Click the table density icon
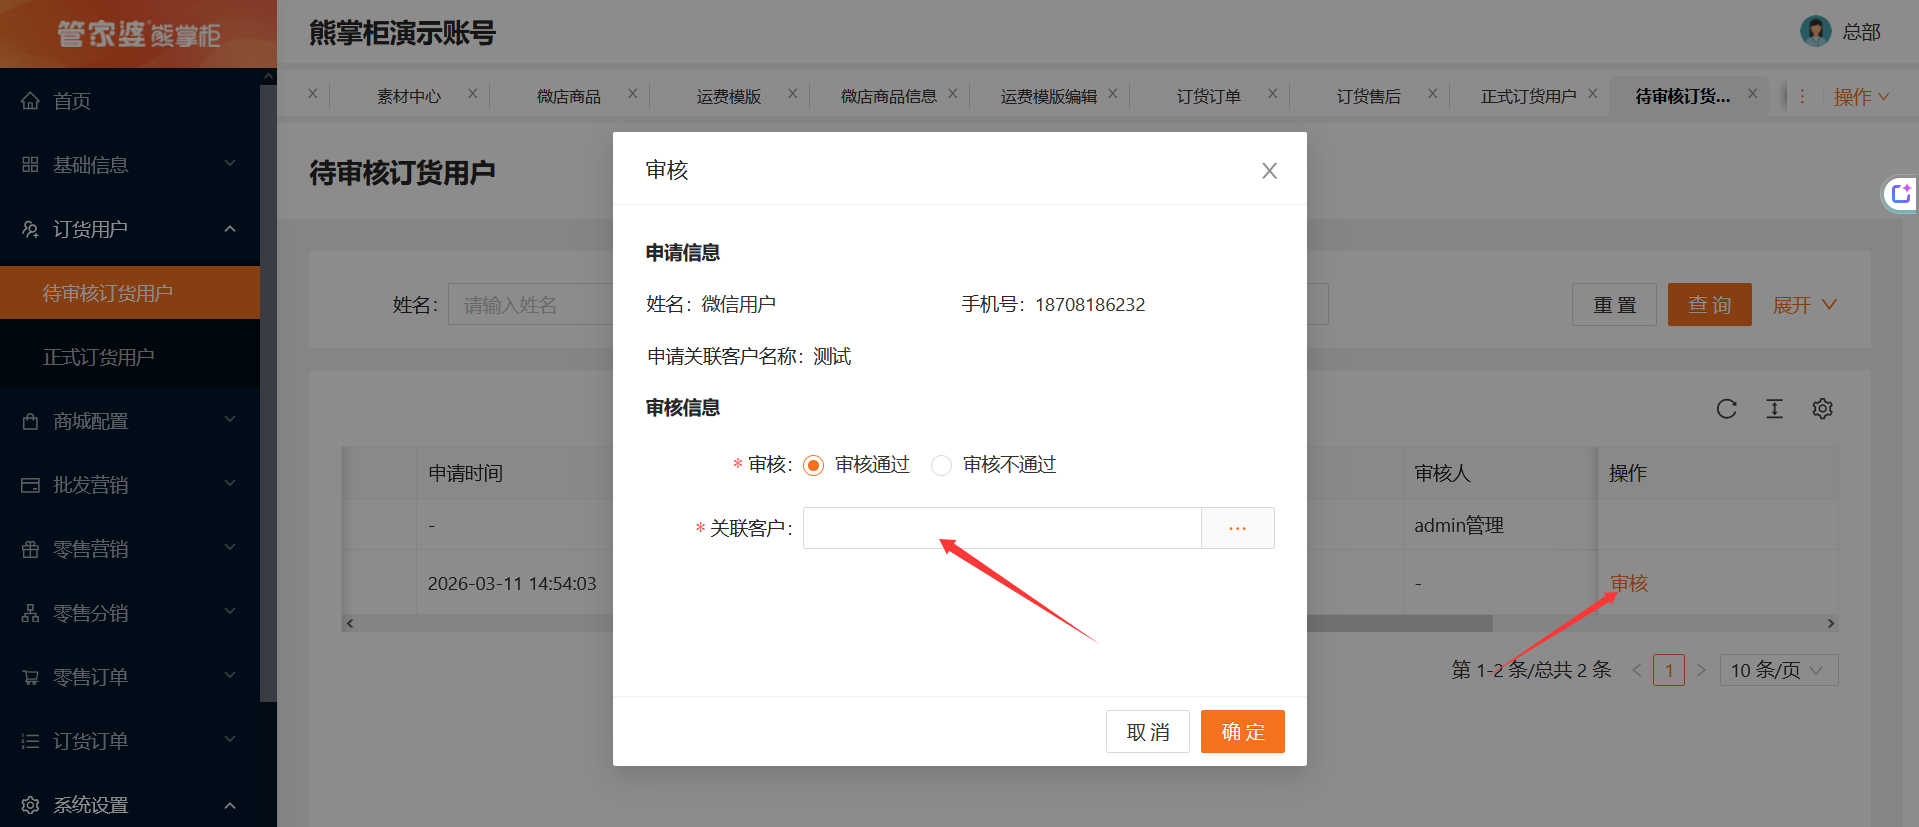The image size is (1919, 827). [x=1774, y=409]
